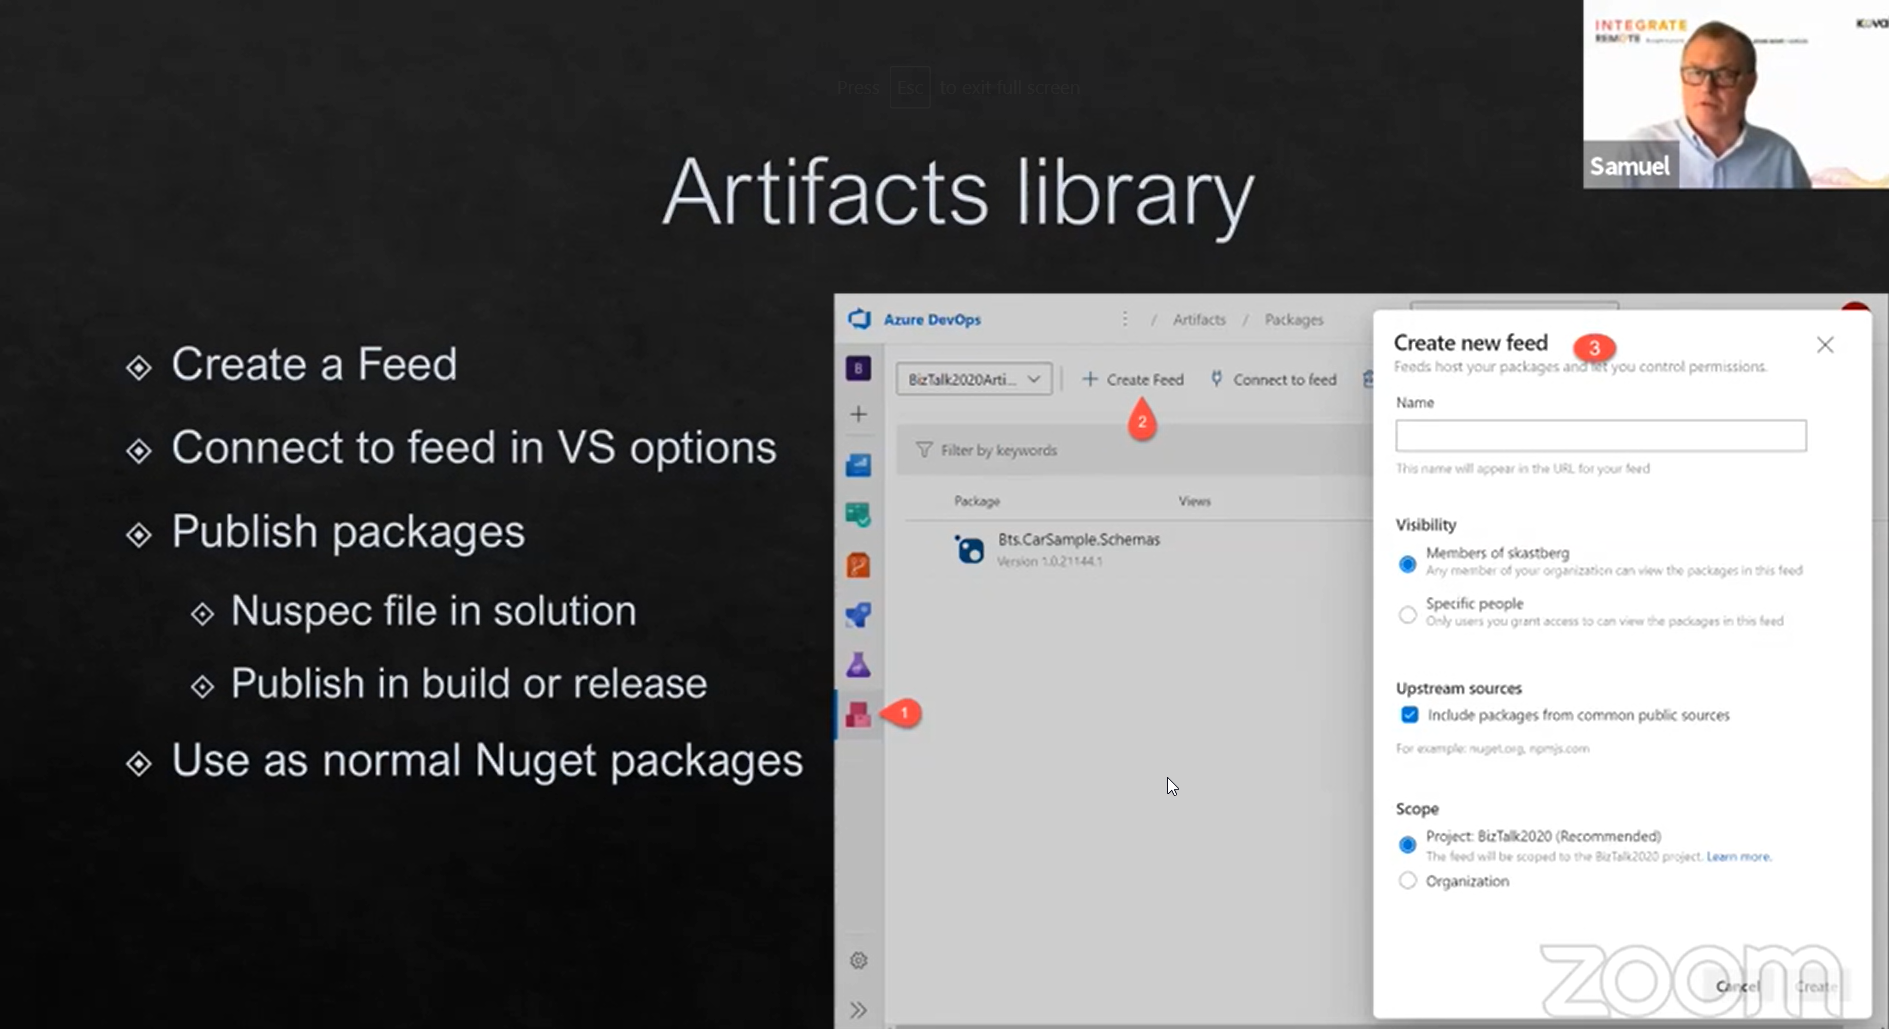Select Specific people visibility option
Image resolution: width=1889 pixels, height=1029 pixels.
click(1407, 614)
